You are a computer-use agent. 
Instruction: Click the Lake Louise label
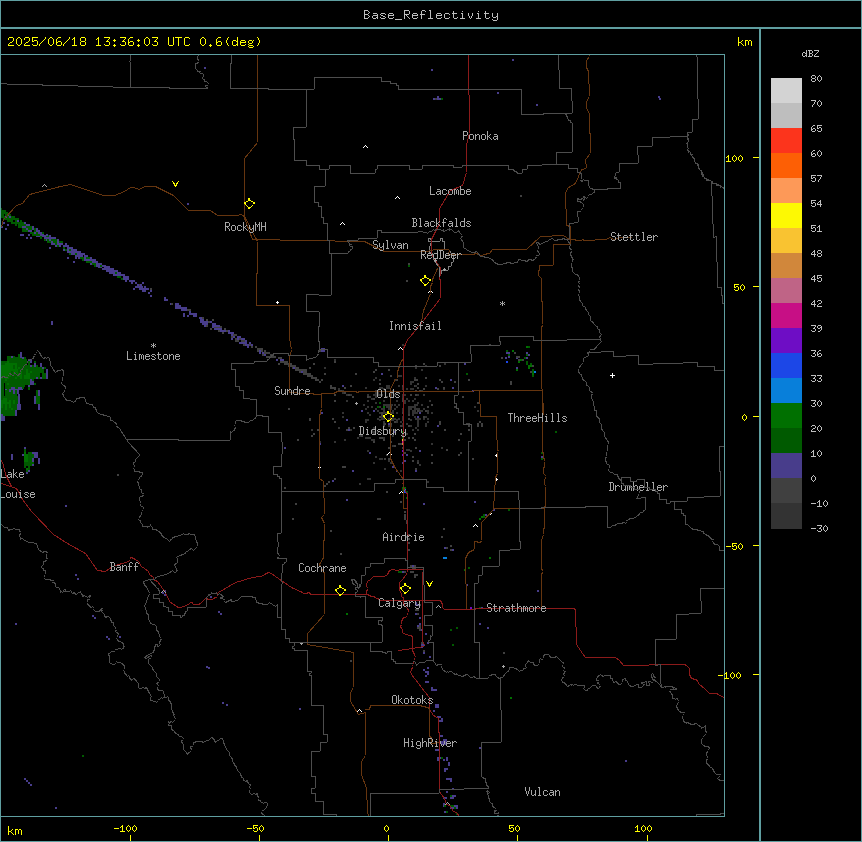[18, 484]
